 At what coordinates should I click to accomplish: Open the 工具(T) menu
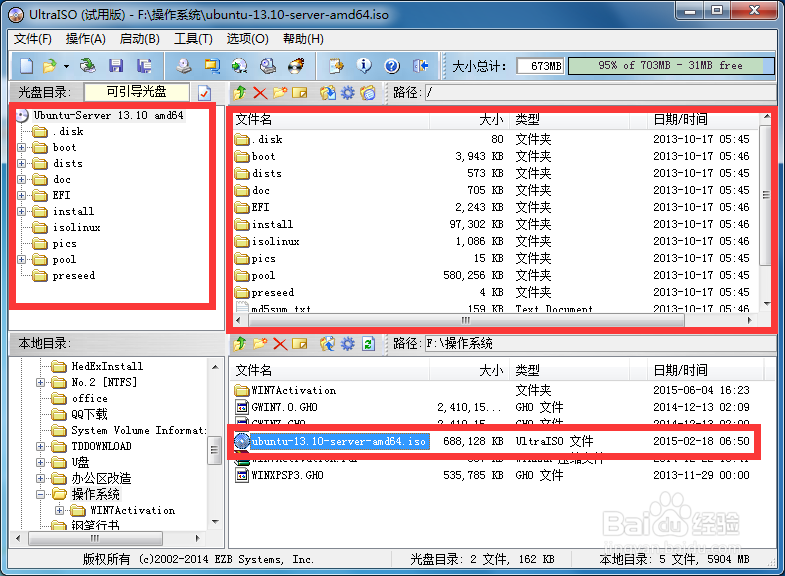pos(193,39)
